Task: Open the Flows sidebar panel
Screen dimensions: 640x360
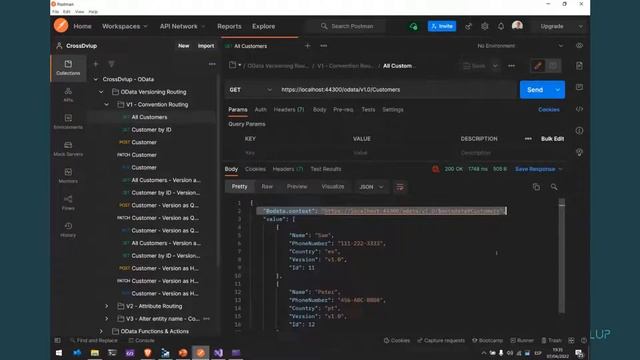Action: (x=68, y=202)
